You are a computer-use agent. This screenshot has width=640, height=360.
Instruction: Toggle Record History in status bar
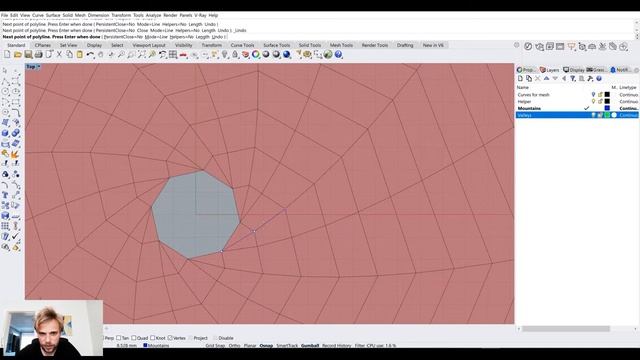(336, 345)
